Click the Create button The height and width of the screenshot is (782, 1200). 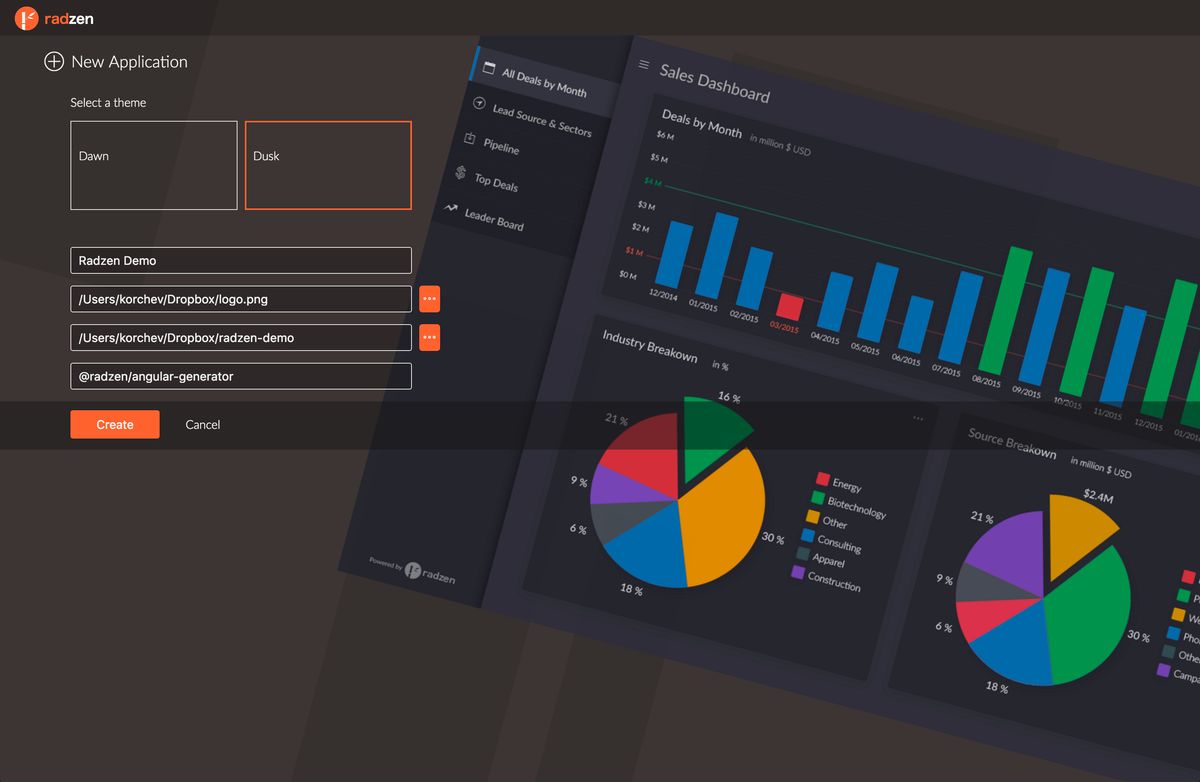coord(114,424)
